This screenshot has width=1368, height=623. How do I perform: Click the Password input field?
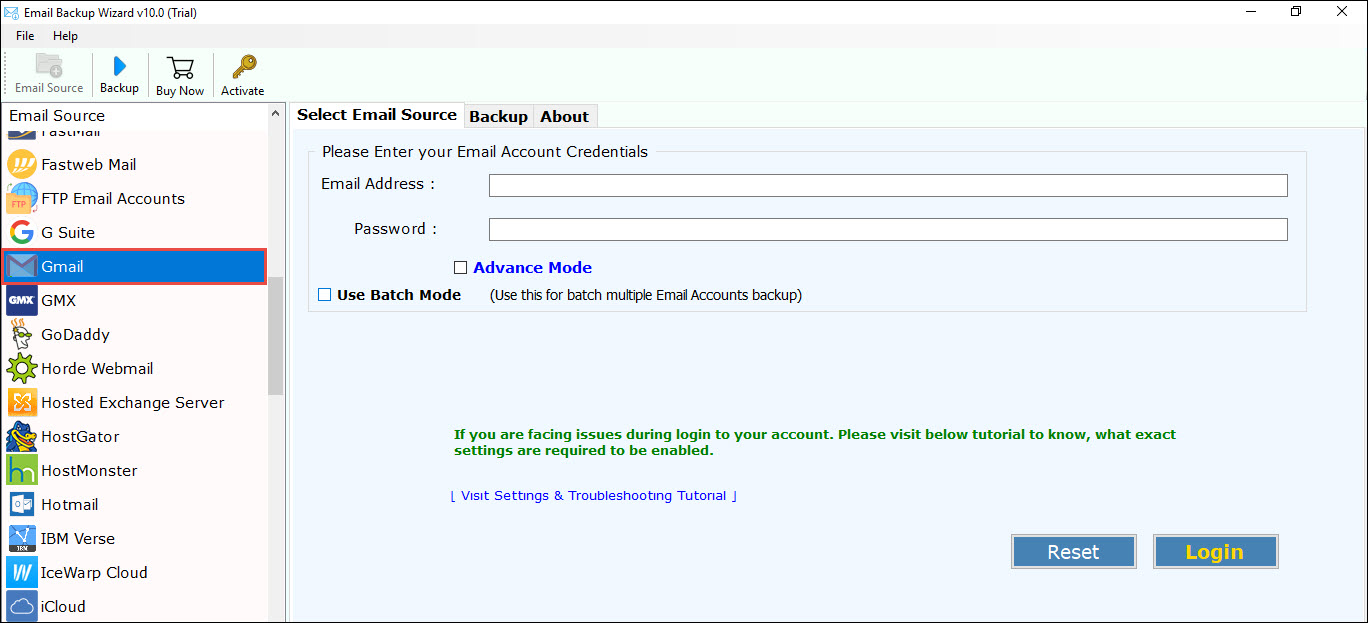pyautogui.click(x=888, y=229)
